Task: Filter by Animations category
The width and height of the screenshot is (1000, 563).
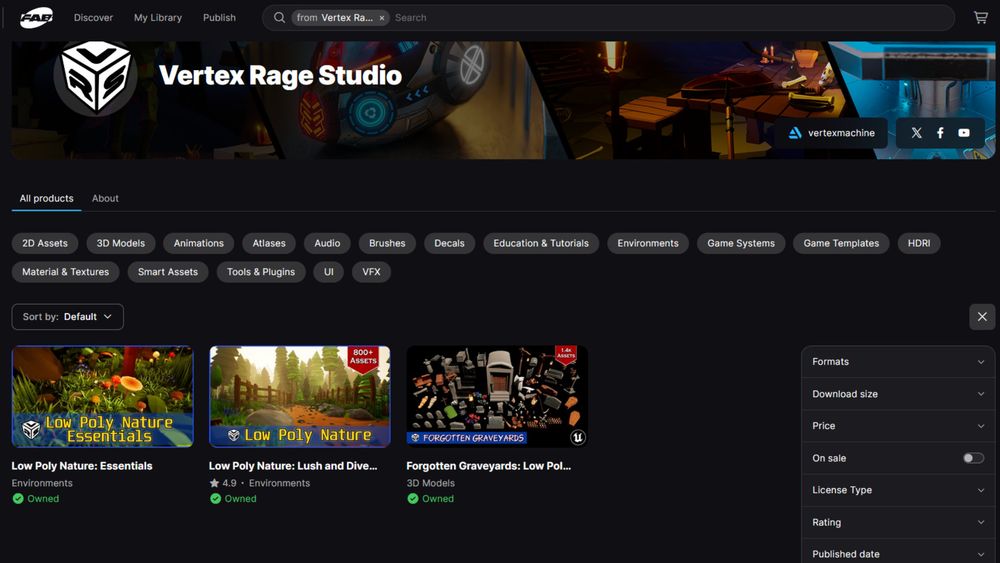Action: click(x=198, y=243)
